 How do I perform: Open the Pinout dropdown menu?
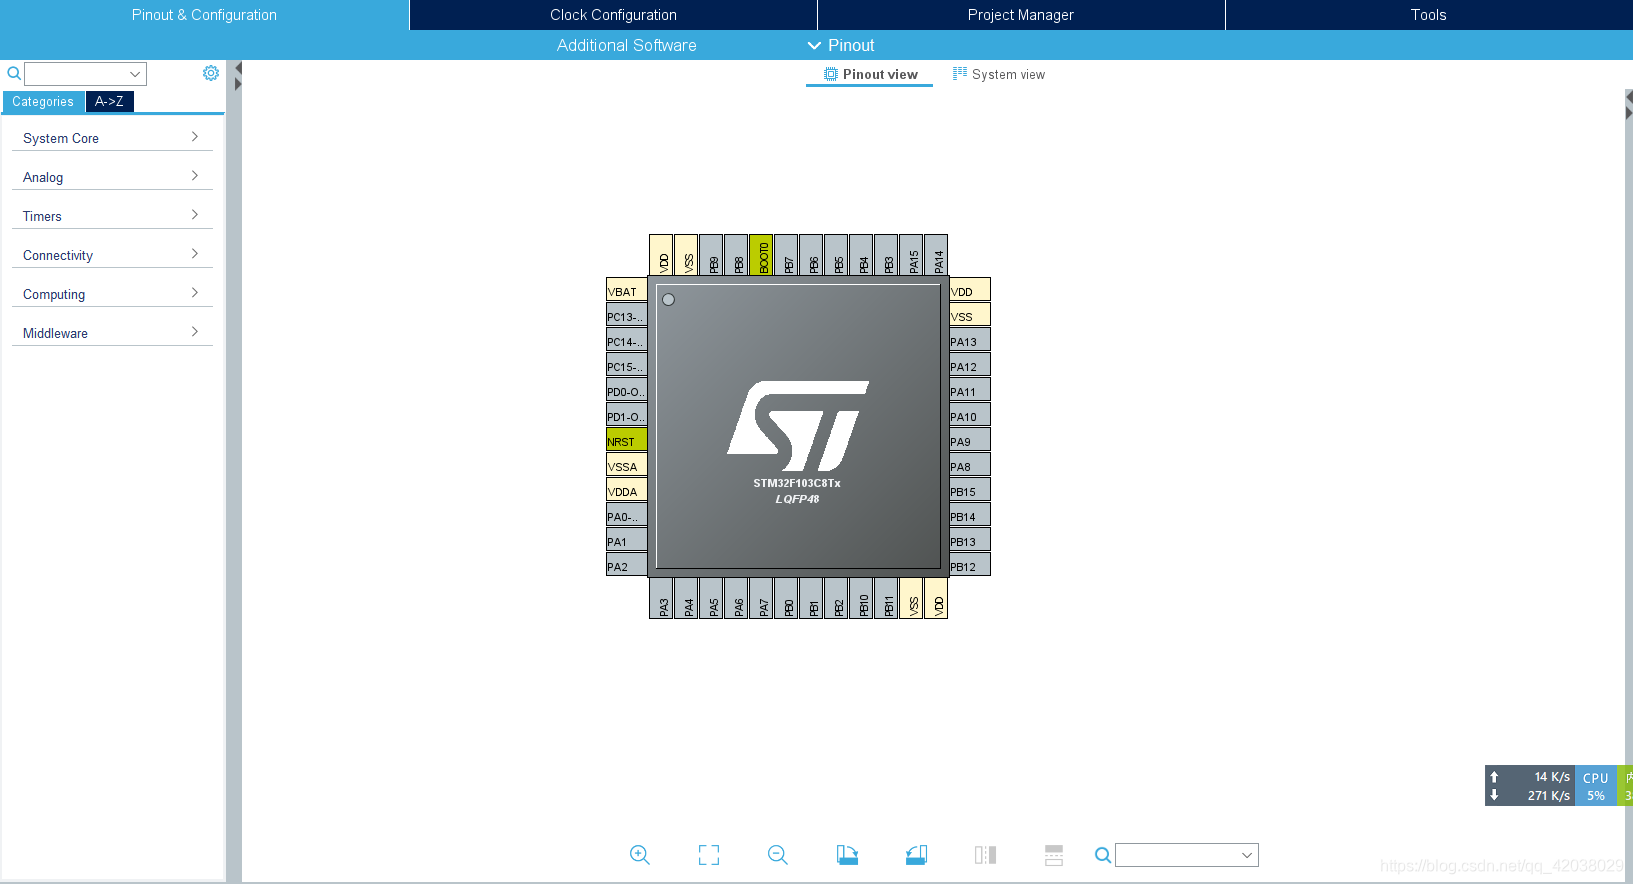coord(841,45)
